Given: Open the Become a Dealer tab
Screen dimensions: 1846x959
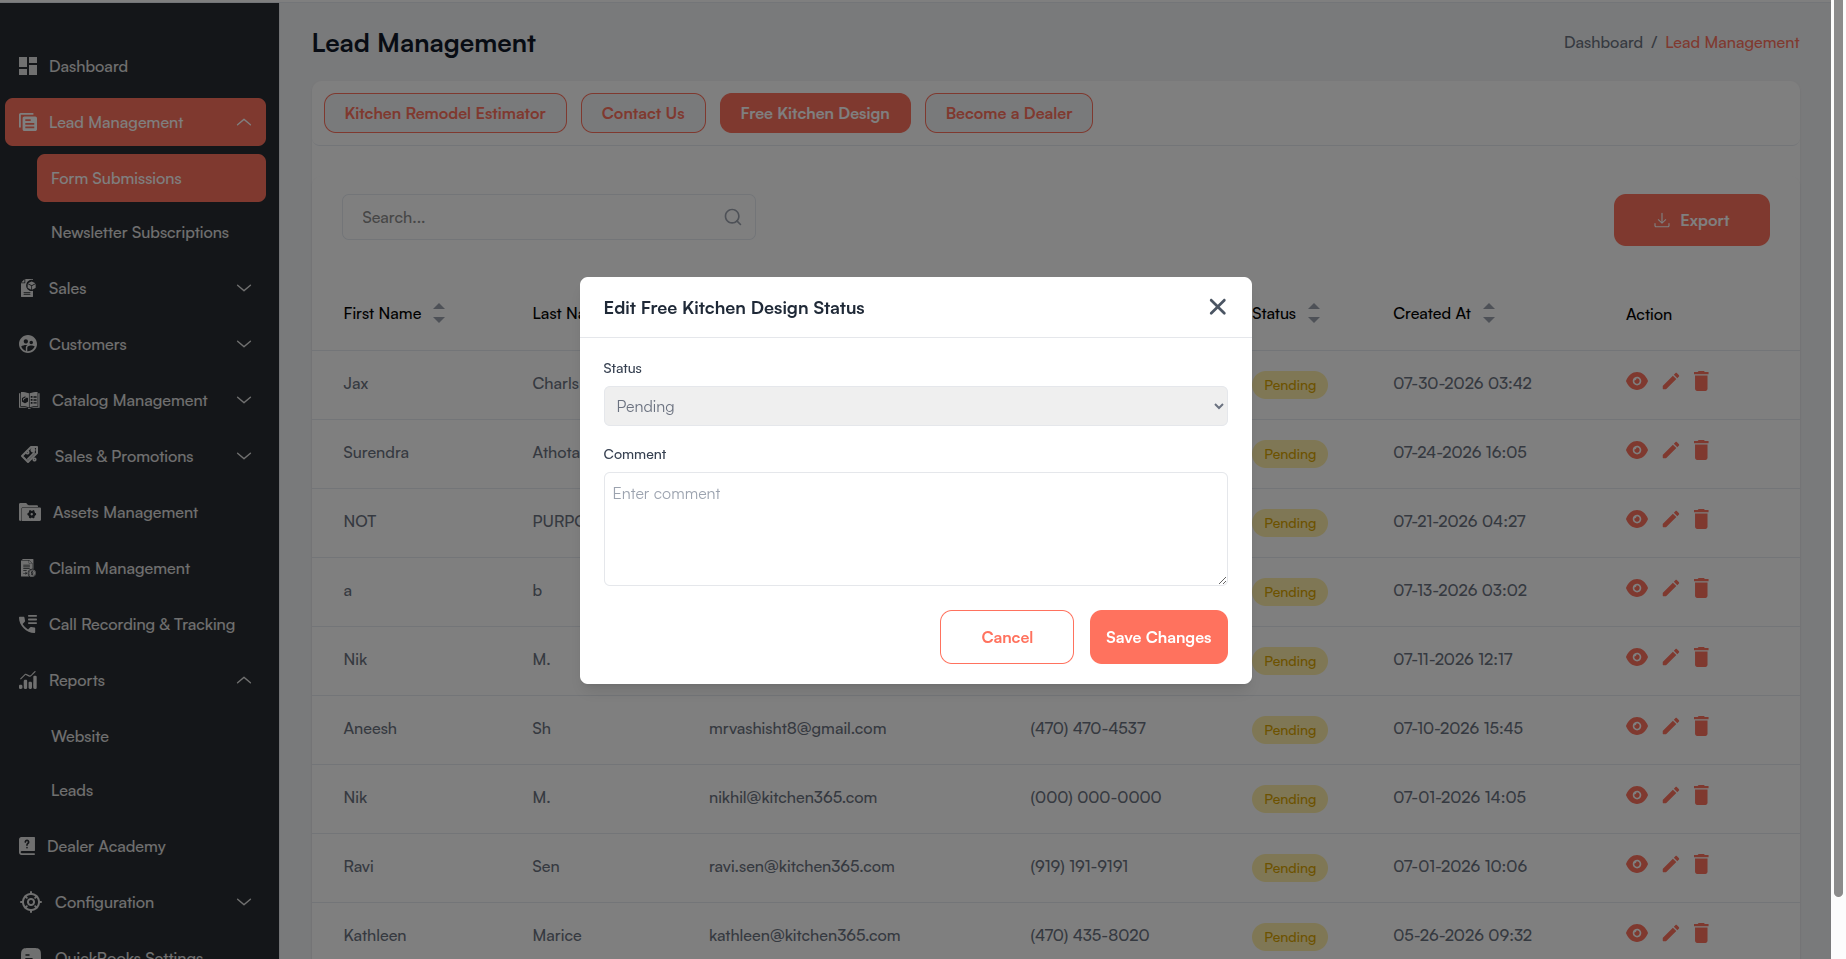Looking at the screenshot, I should click(x=1008, y=113).
